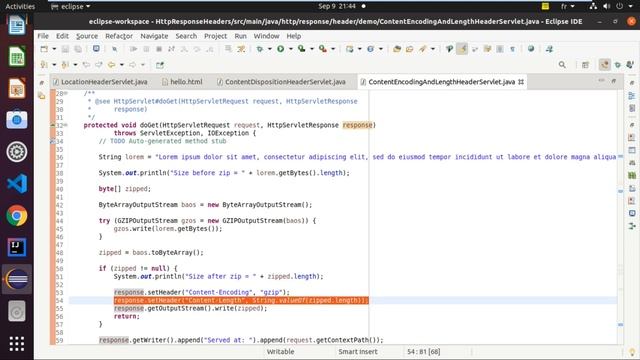
Task: Click the yellow Back navigation arrow
Action: point(111,64)
